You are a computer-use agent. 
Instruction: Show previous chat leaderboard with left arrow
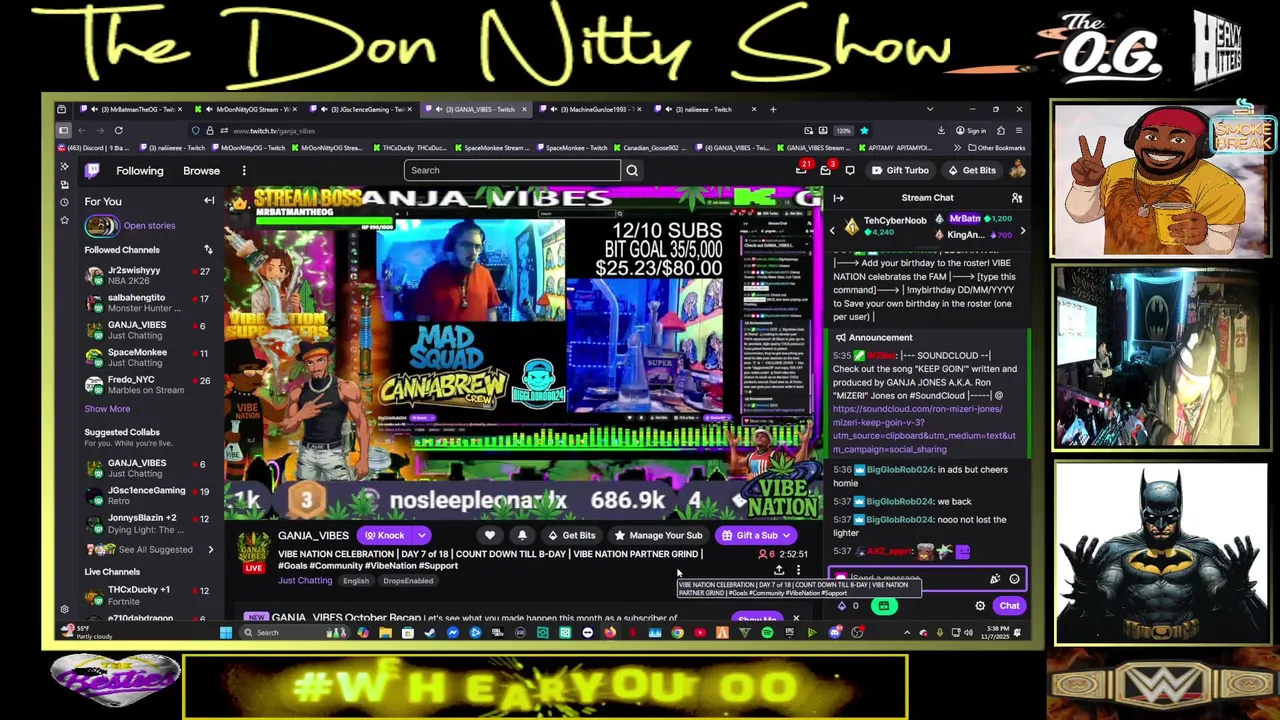tap(832, 231)
